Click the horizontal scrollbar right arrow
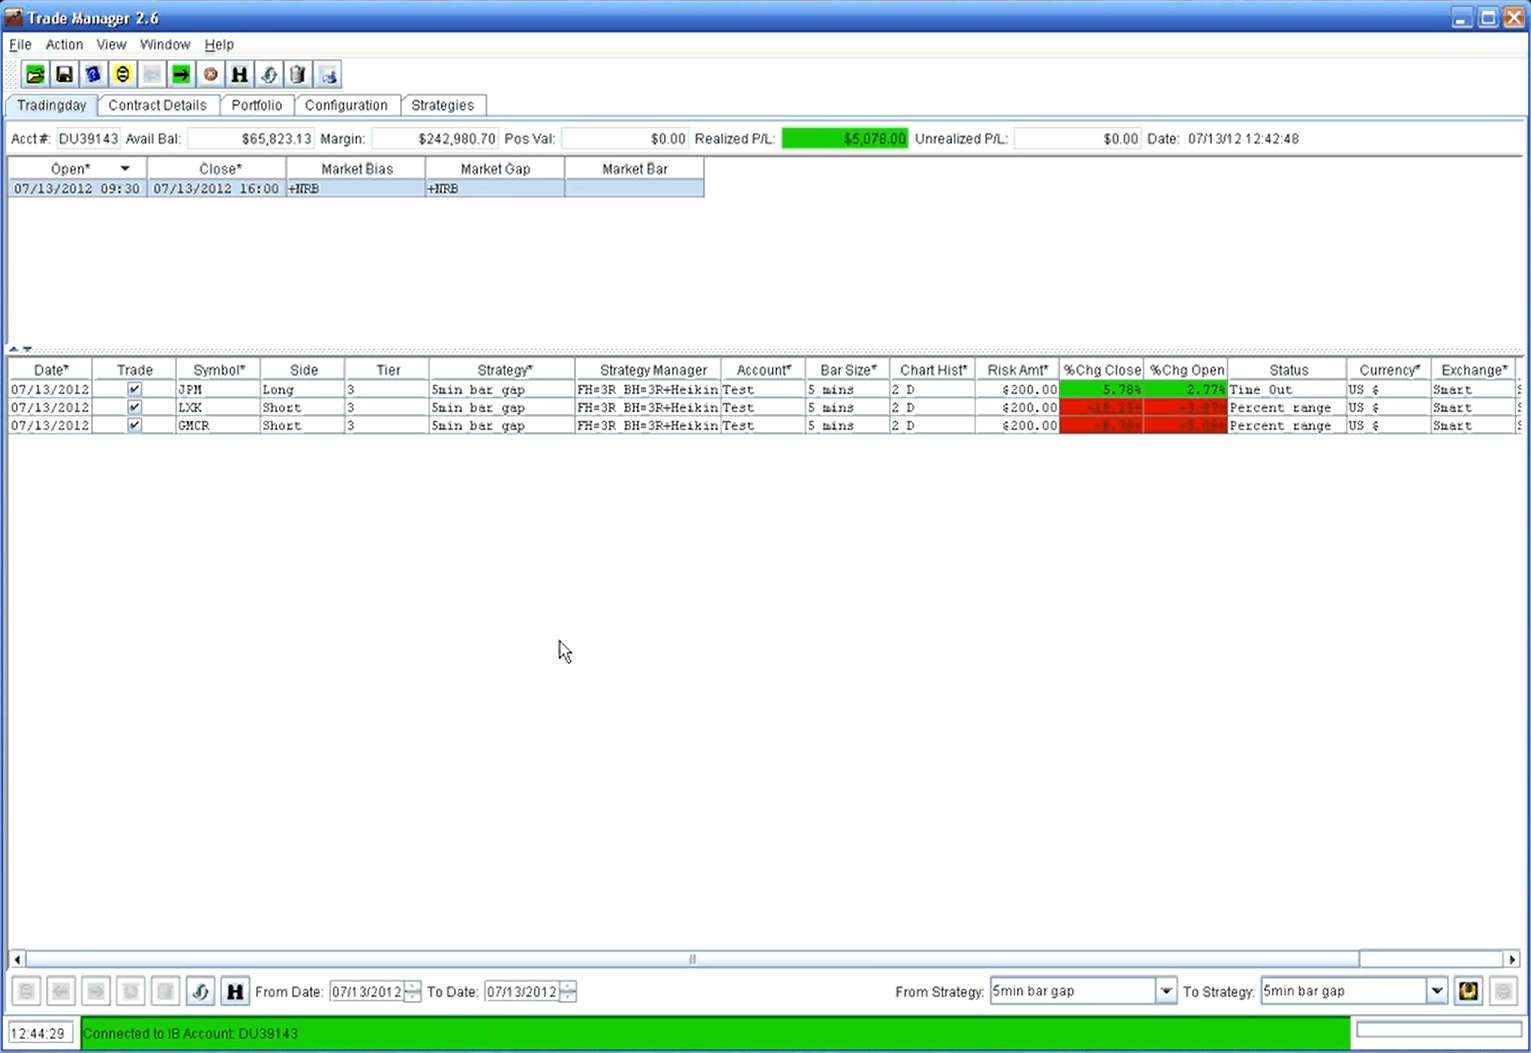This screenshot has width=1531, height=1053. coord(1512,959)
